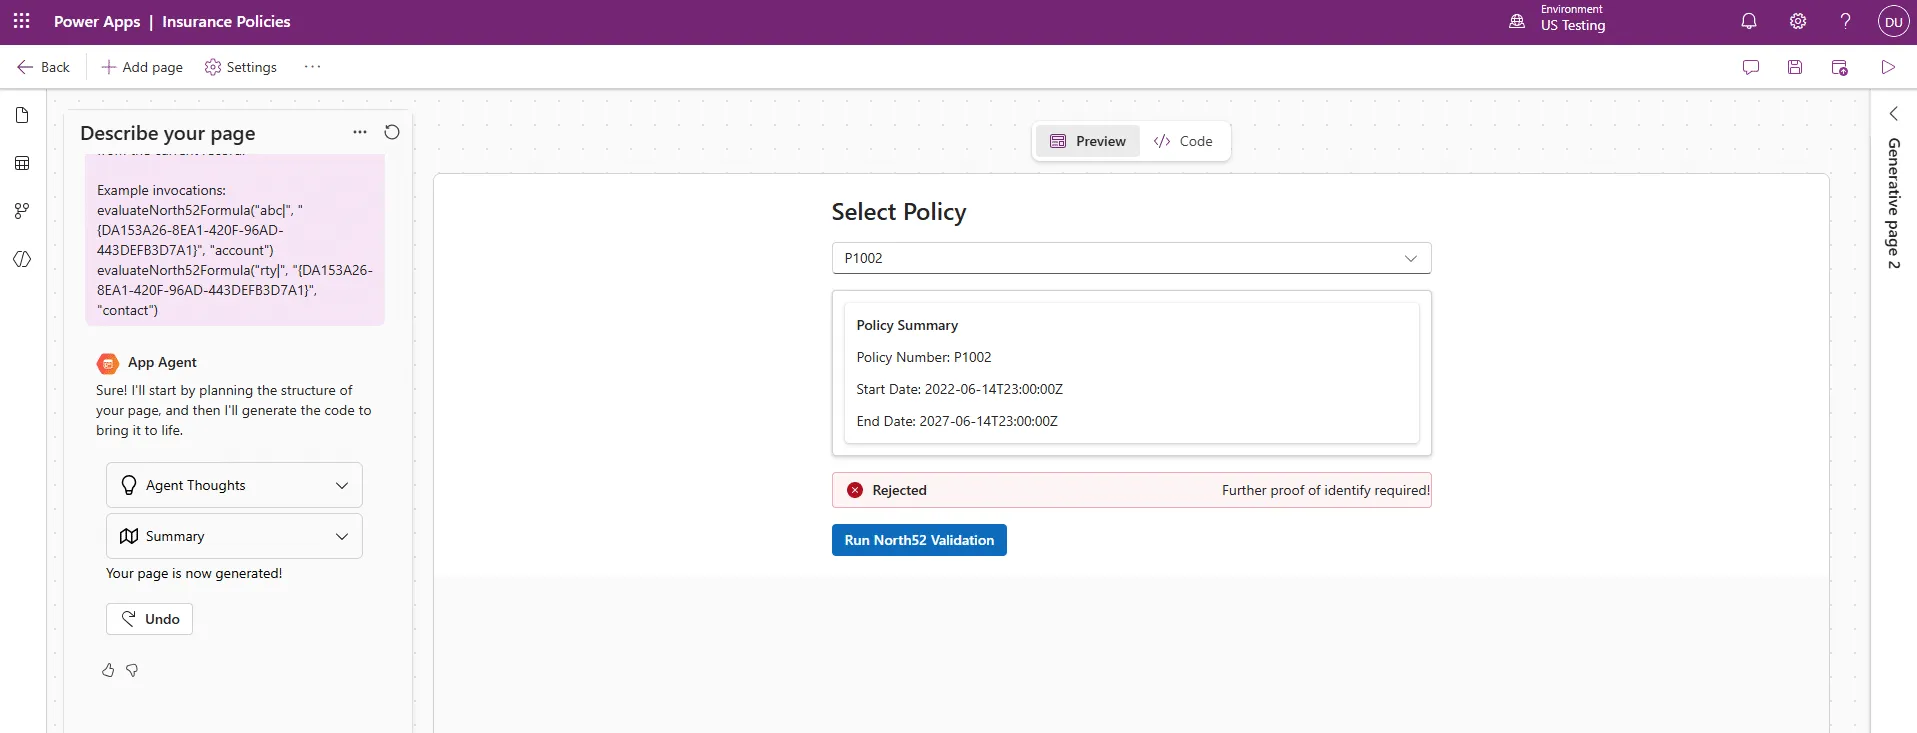
Task: Click 'Your page is now generated!' text
Action: 194,573
